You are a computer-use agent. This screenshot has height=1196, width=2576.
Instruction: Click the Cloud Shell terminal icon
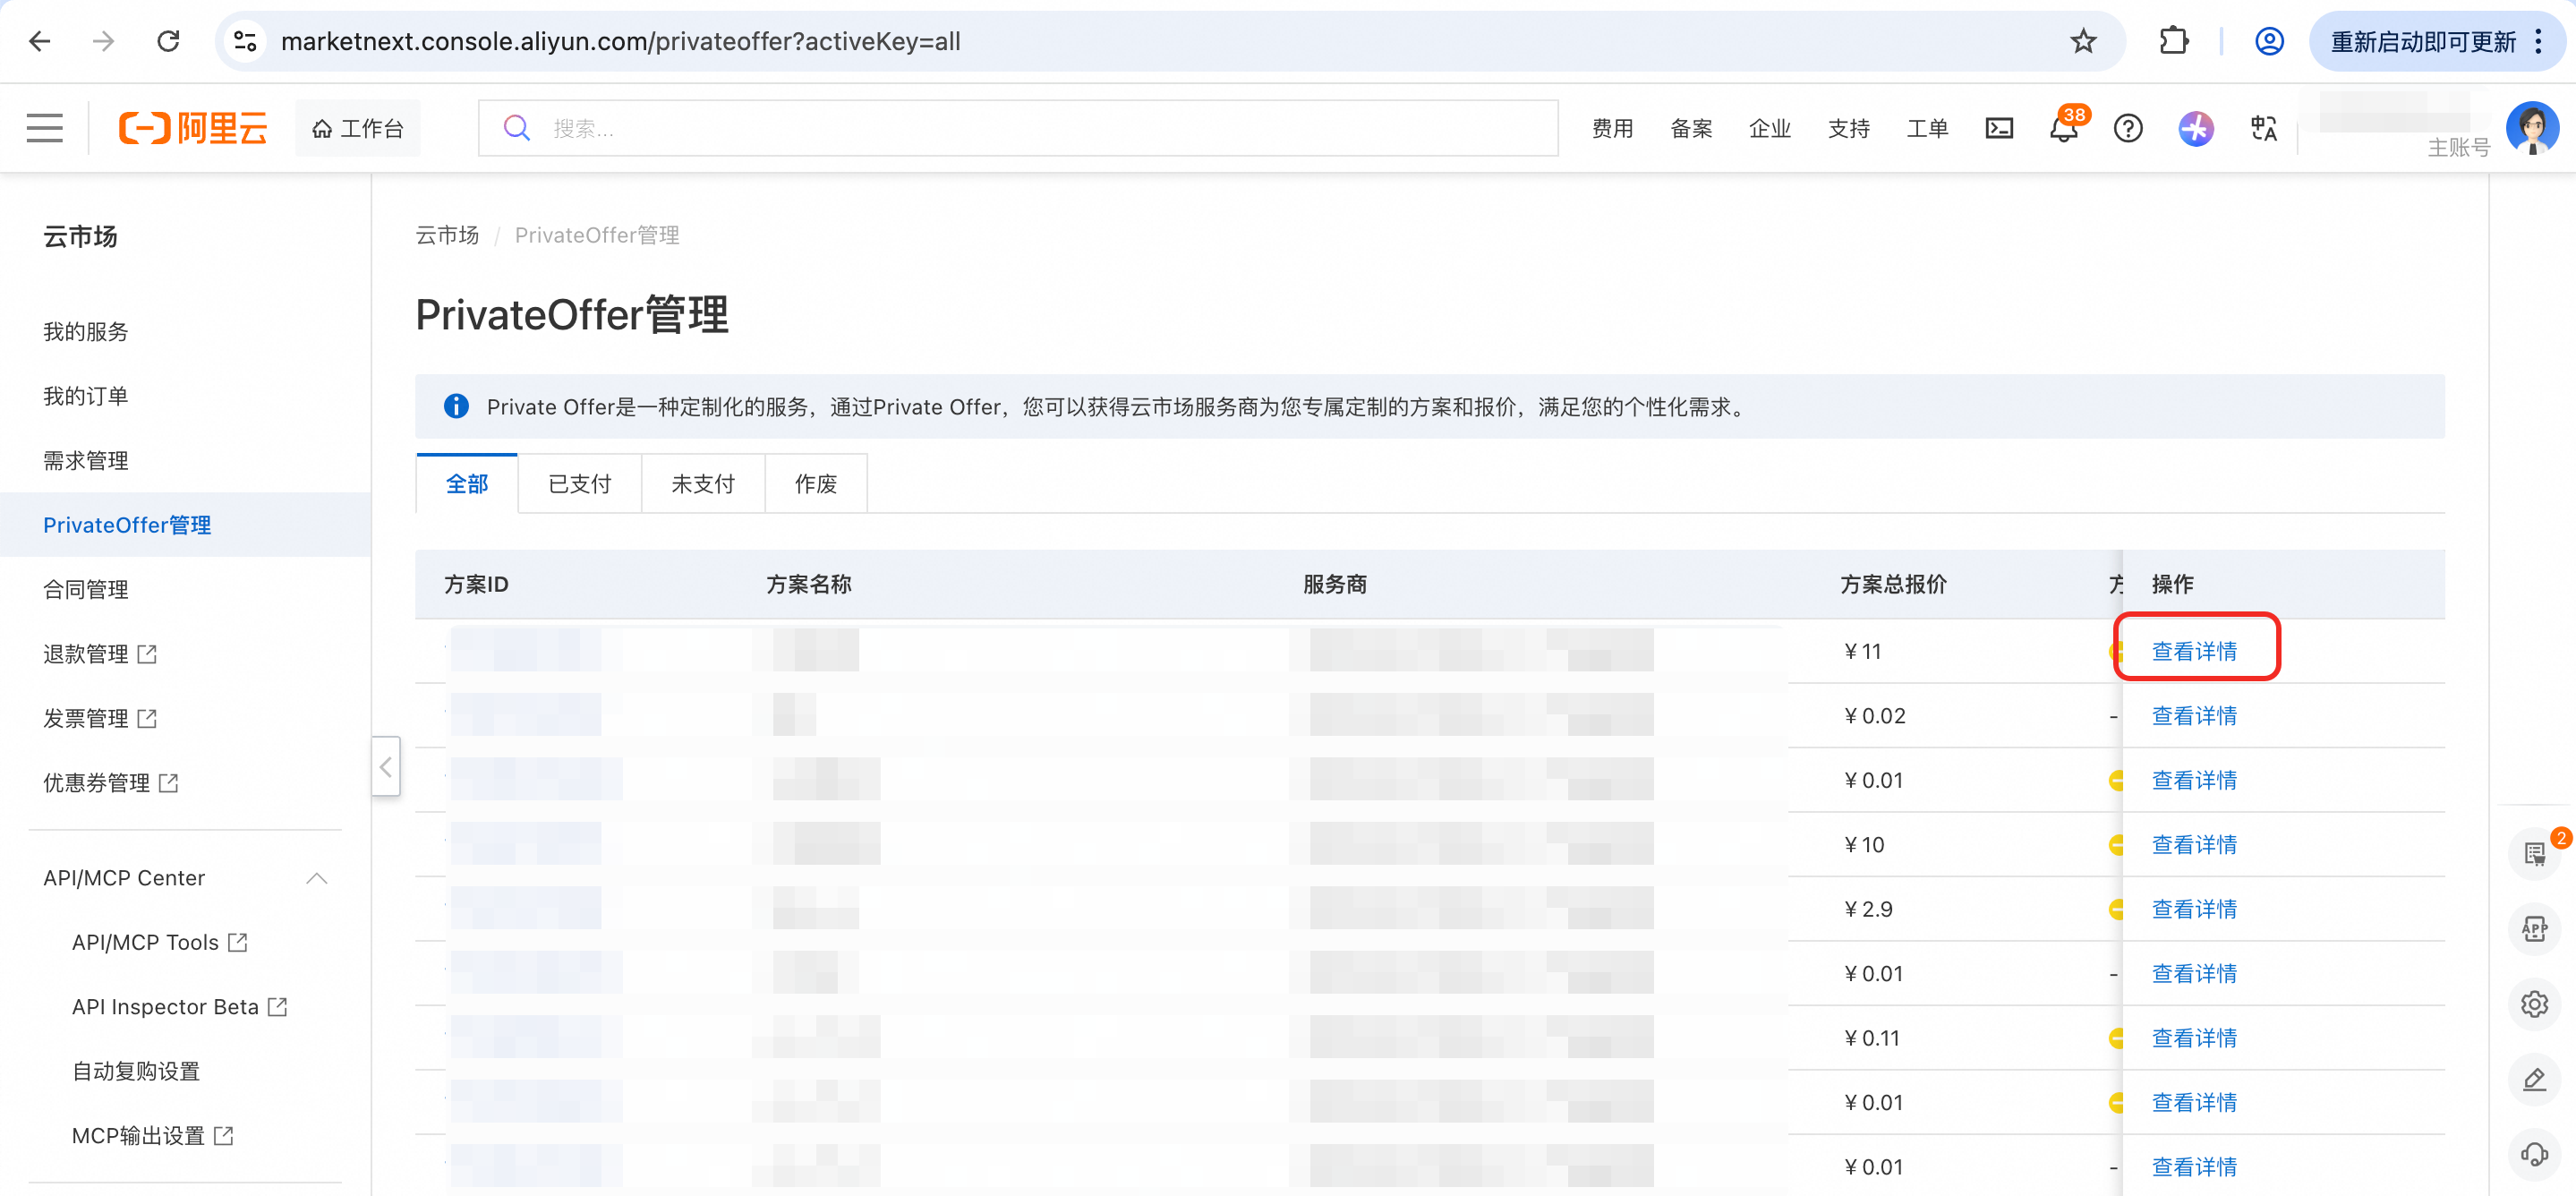coord(1998,128)
